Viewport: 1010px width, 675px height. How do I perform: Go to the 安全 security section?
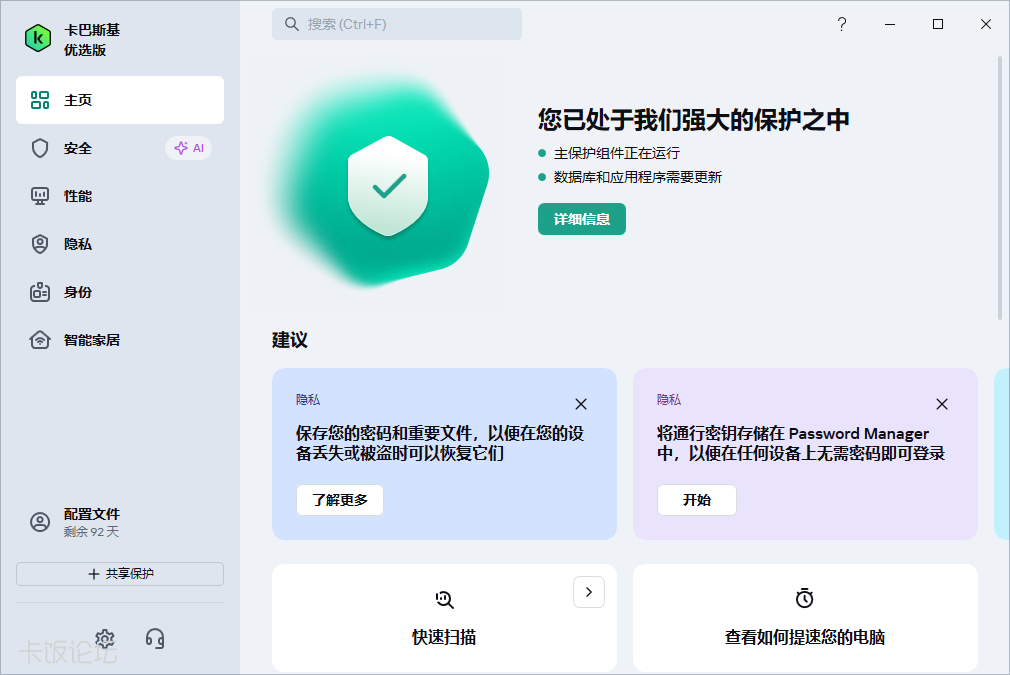pyautogui.click(x=120, y=148)
